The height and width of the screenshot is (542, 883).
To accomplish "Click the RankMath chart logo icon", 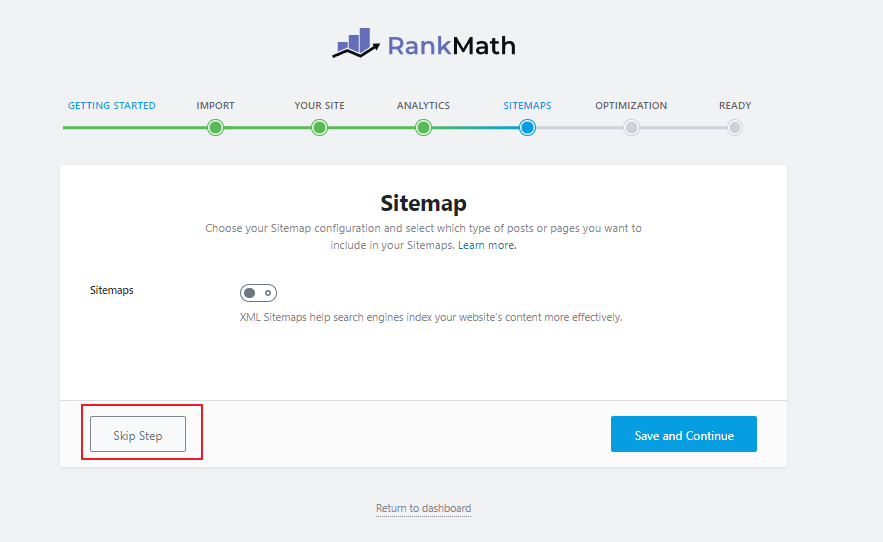I will pos(356,44).
